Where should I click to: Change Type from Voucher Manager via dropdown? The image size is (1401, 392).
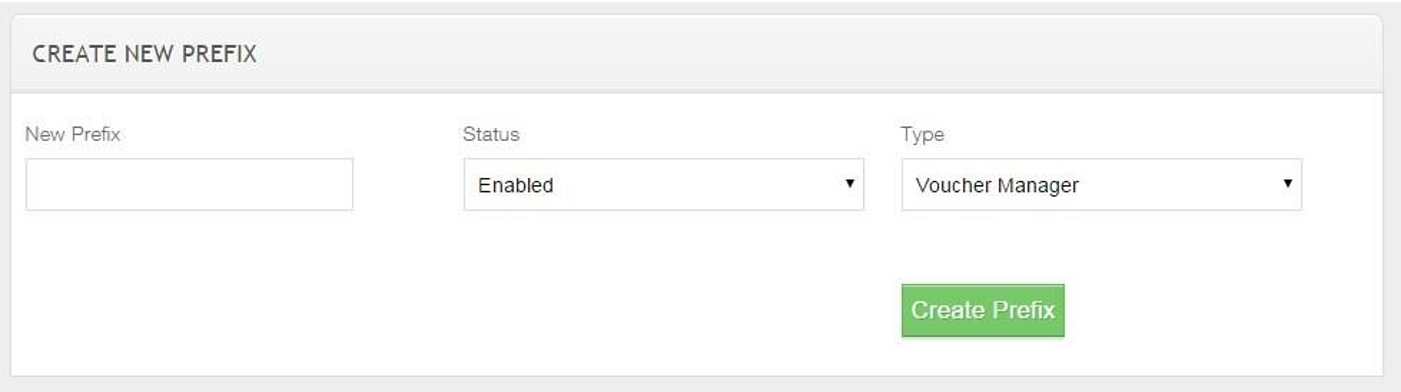pos(1101,184)
